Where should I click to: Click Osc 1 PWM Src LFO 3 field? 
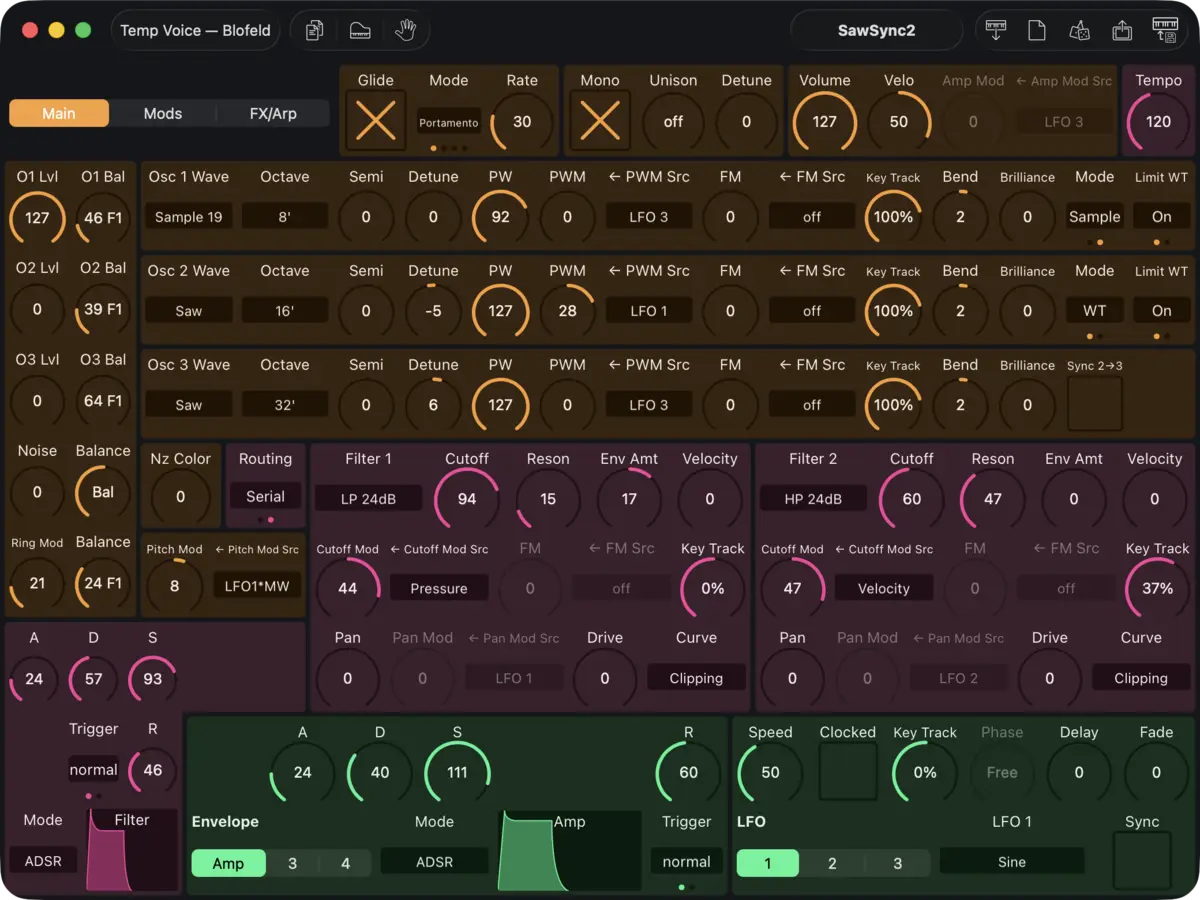(649, 216)
